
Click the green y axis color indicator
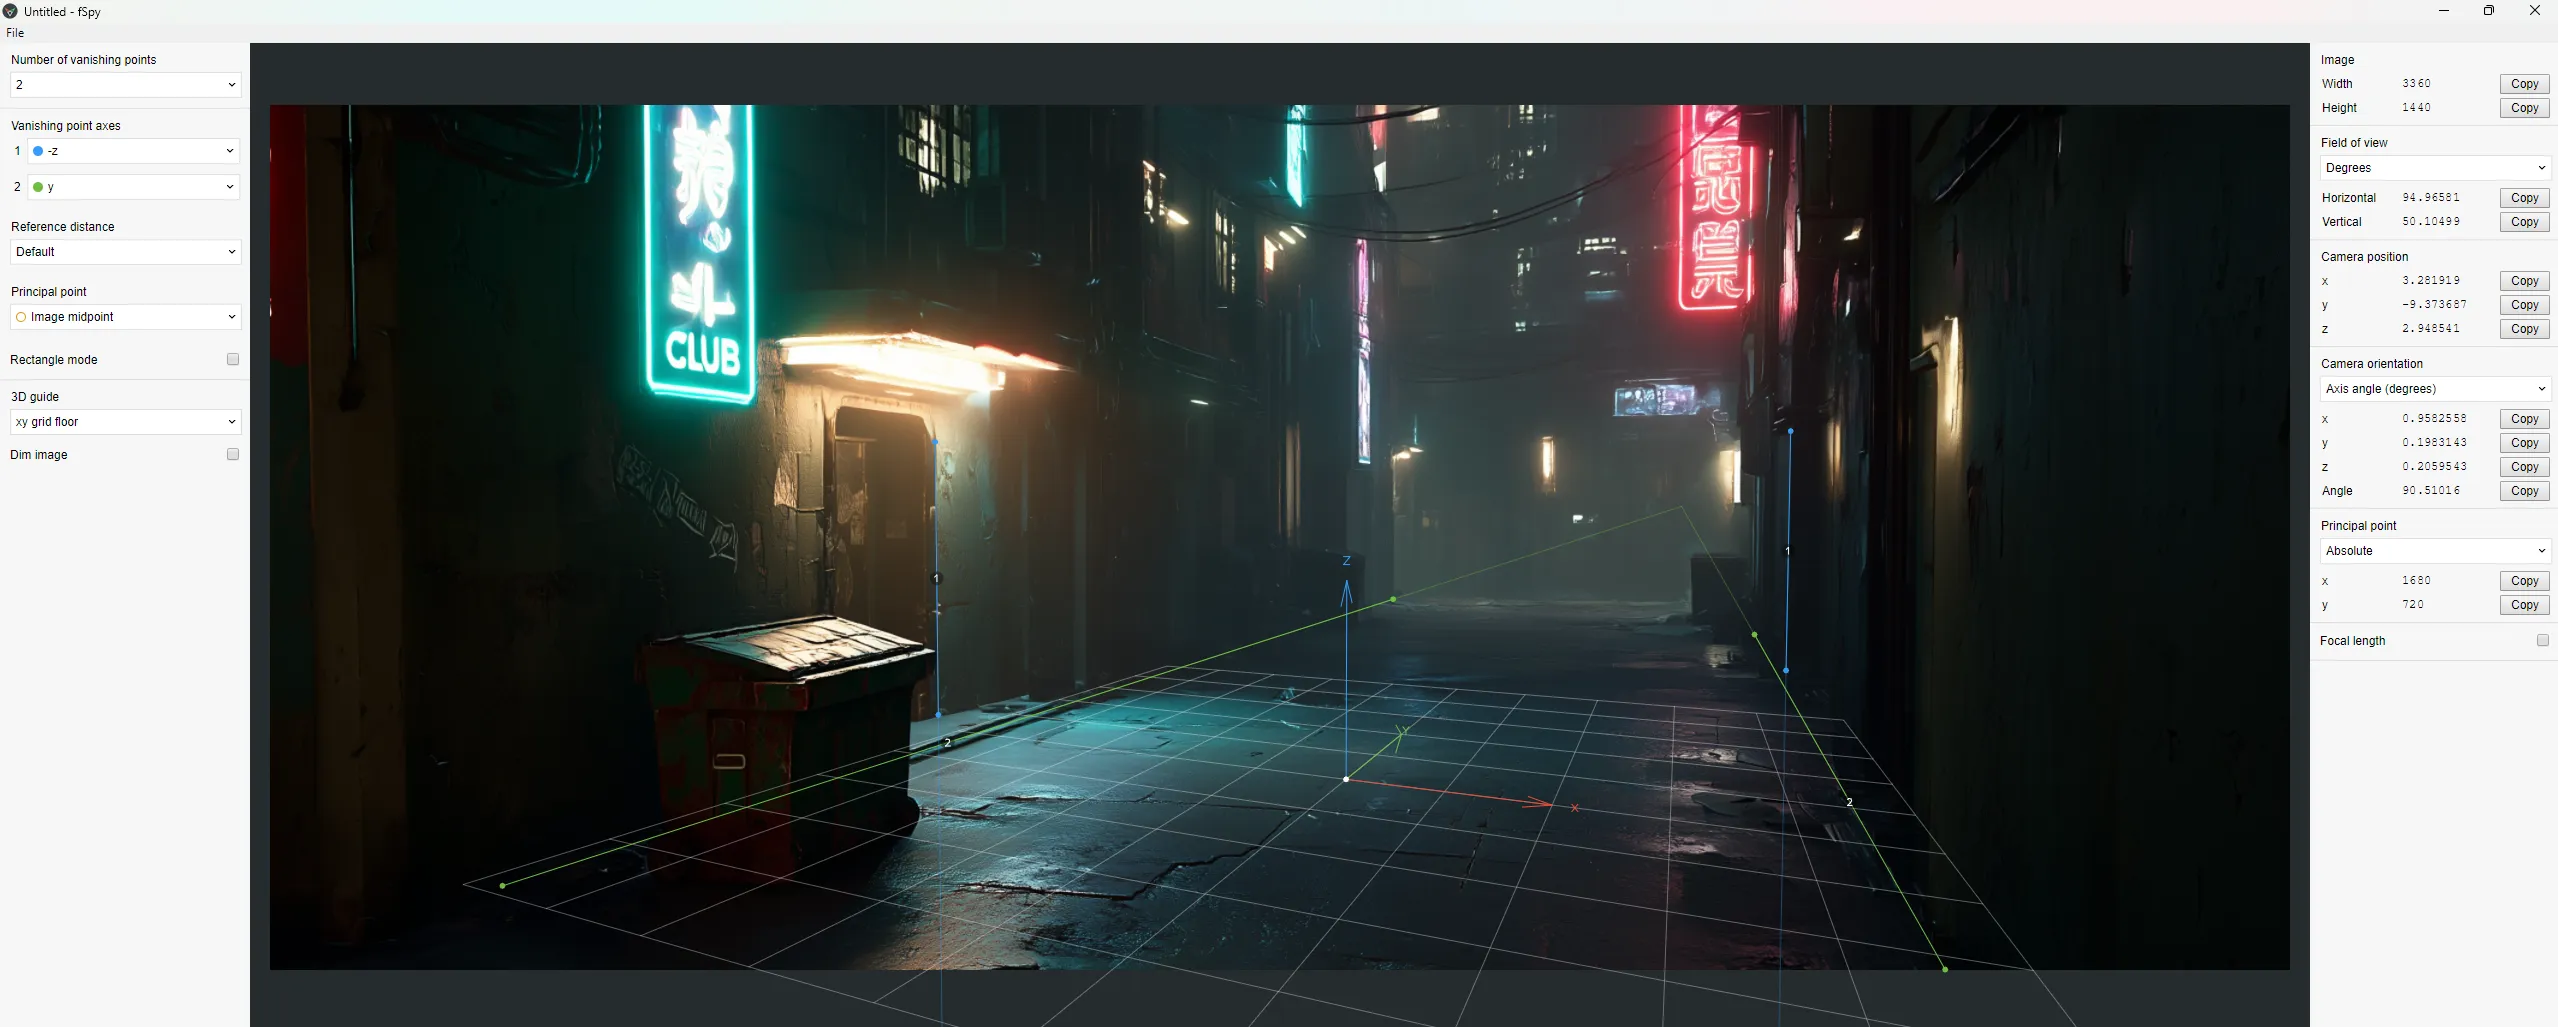(37, 186)
